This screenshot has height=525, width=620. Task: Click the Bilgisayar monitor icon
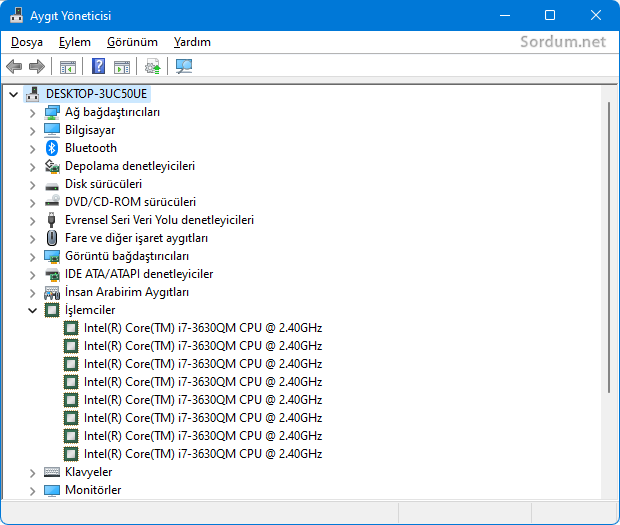click(x=52, y=130)
